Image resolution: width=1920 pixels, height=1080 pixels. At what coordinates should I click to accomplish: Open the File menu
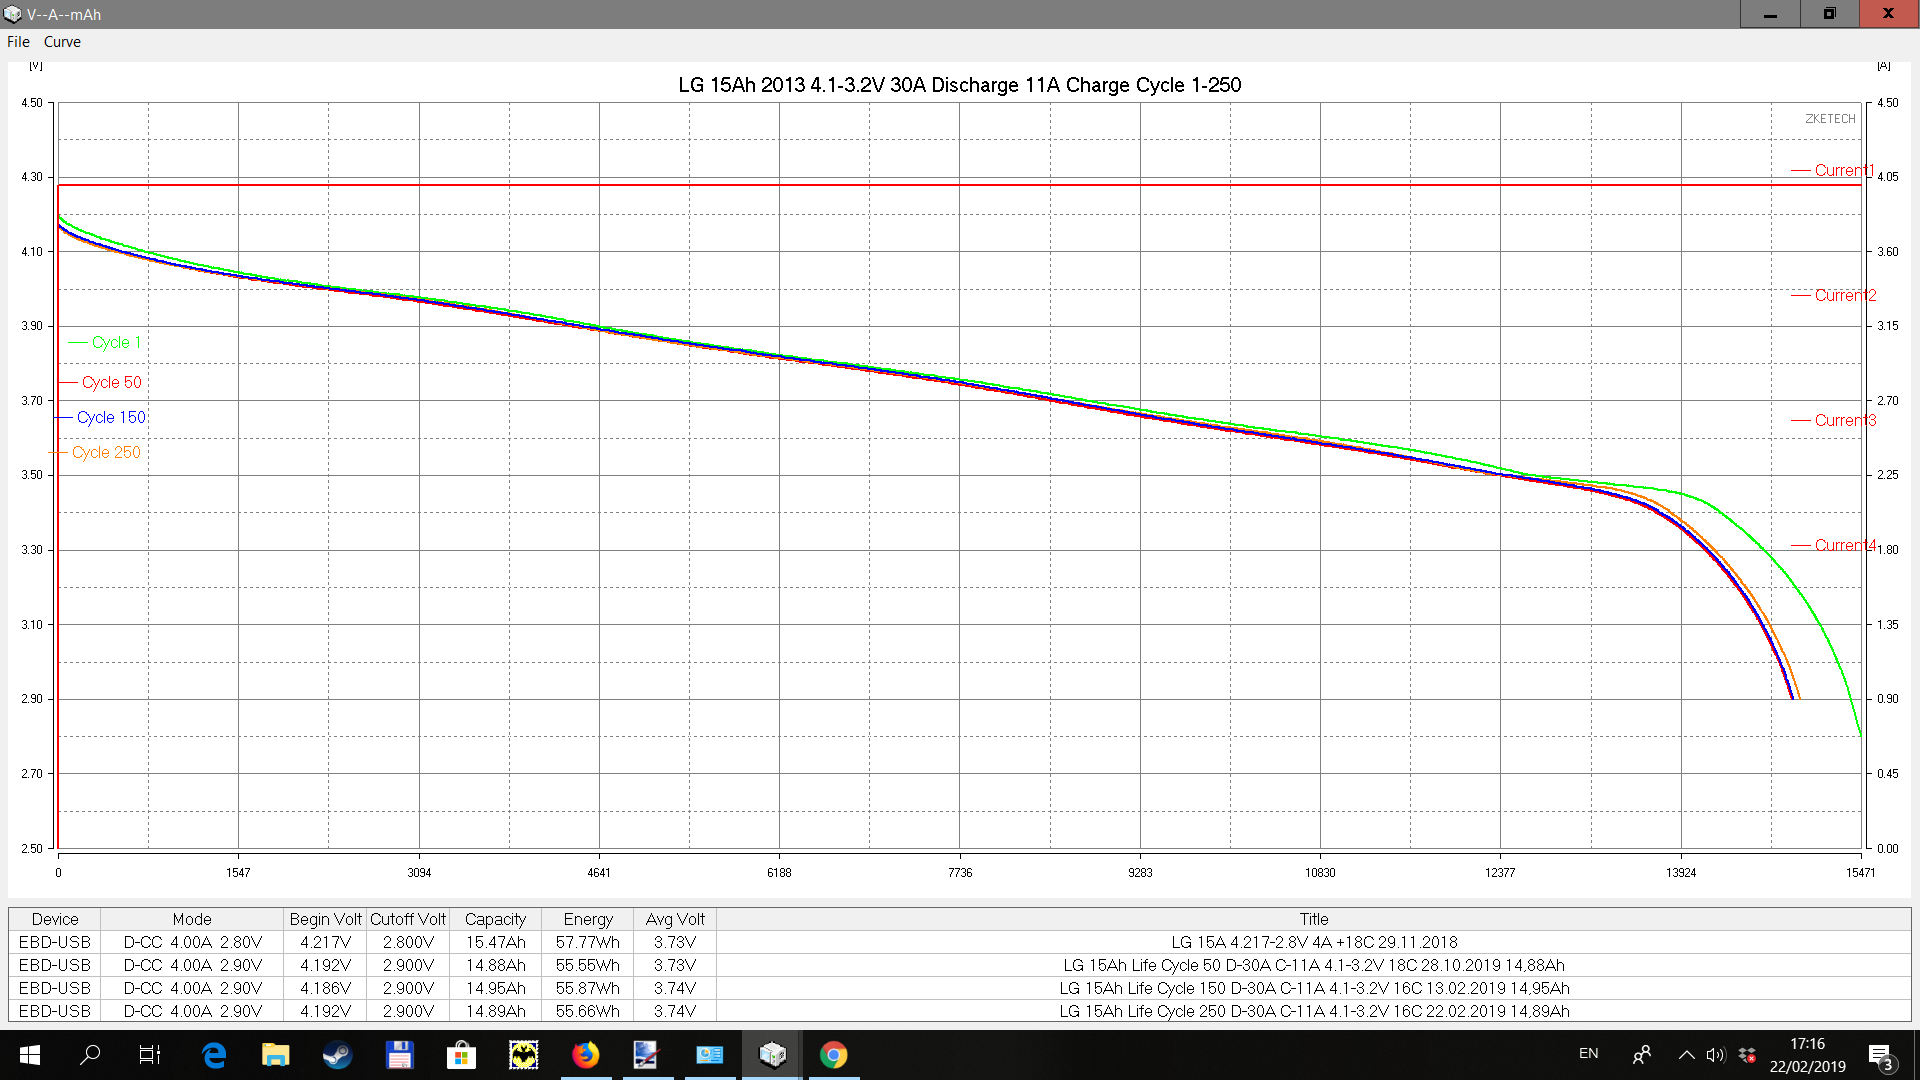pyautogui.click(x=18, y=42)
